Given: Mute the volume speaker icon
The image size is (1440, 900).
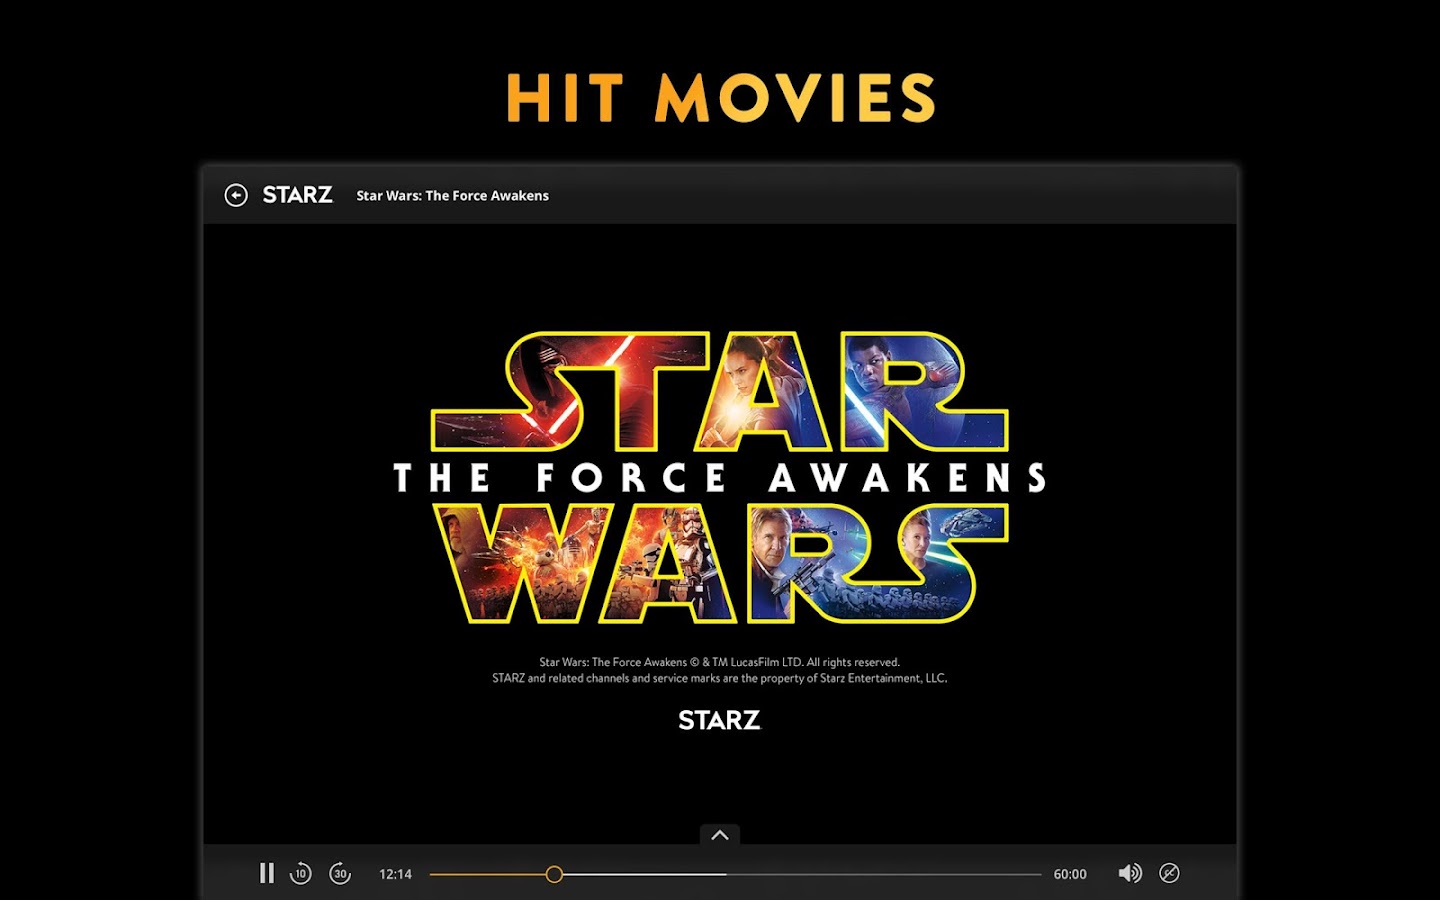Looking at the screenshot, I should pyautogui.click(x=1130, y=873).
